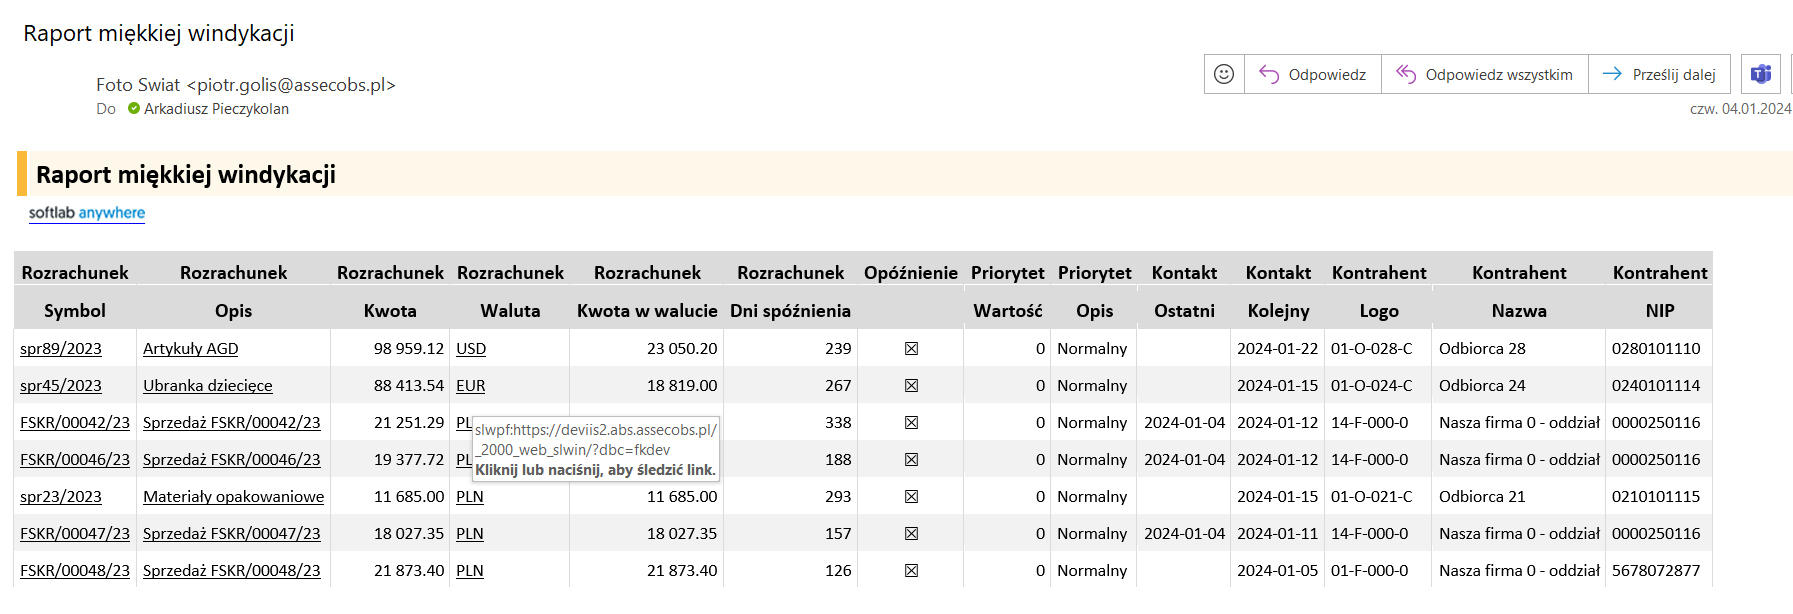Select logo code 01-F-000-0

[1369, 571]
